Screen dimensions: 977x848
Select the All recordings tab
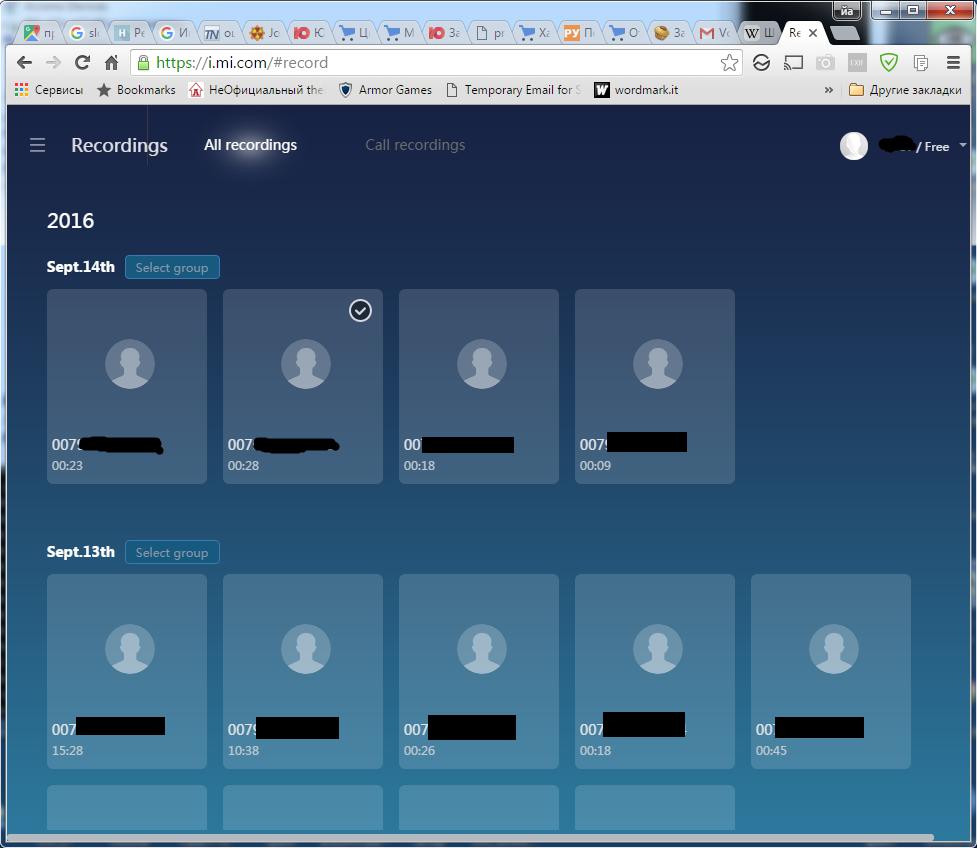click(250, 145)
